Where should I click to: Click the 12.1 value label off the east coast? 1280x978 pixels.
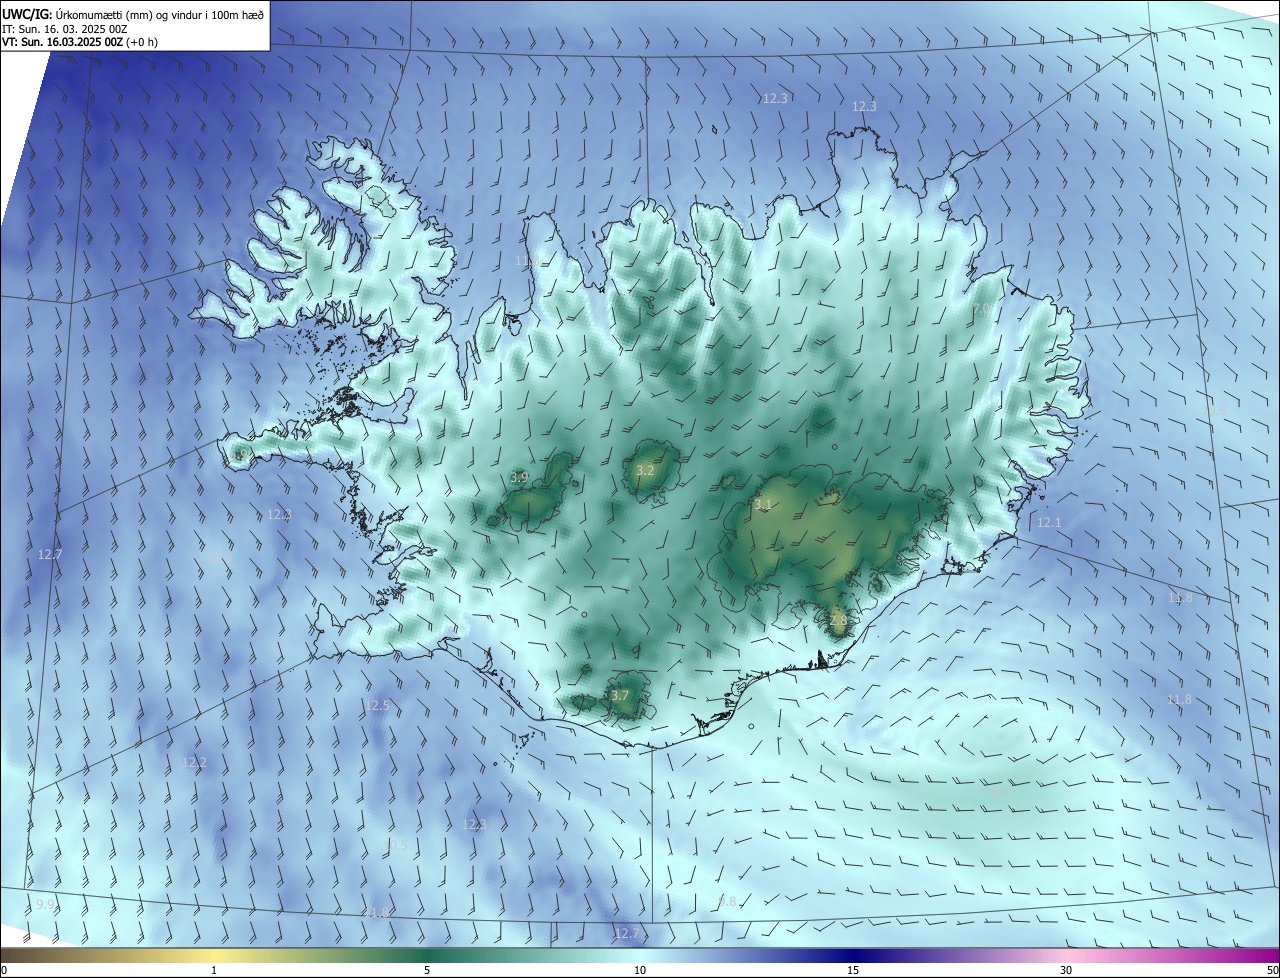[1049, 523]
